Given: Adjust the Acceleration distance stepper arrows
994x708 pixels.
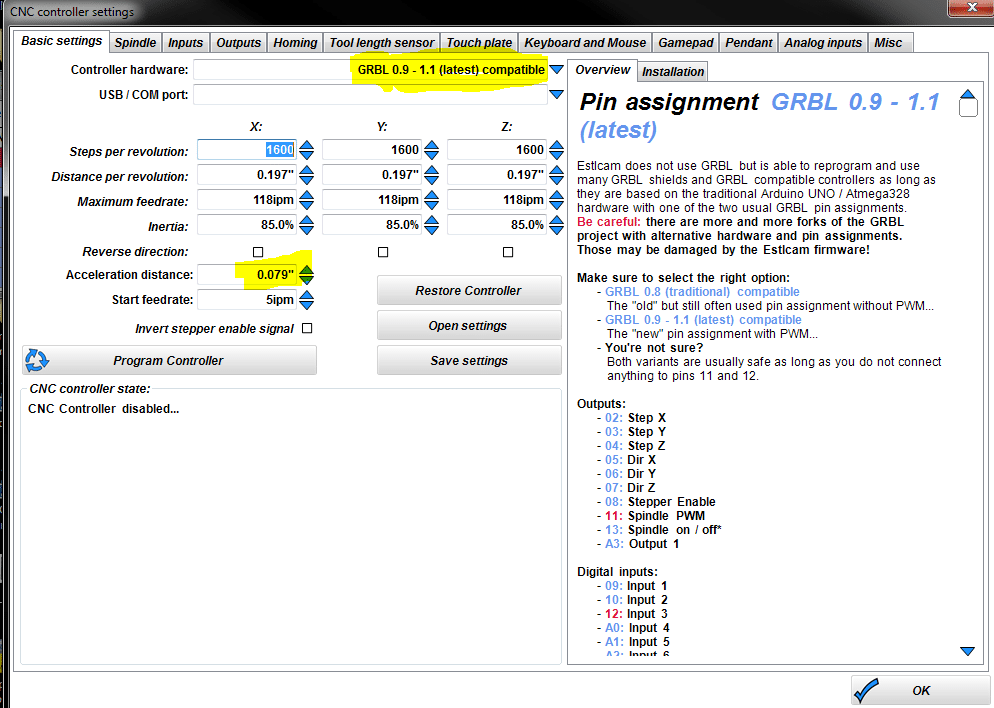Looking at the screenshot, I should tap(306, 274).
